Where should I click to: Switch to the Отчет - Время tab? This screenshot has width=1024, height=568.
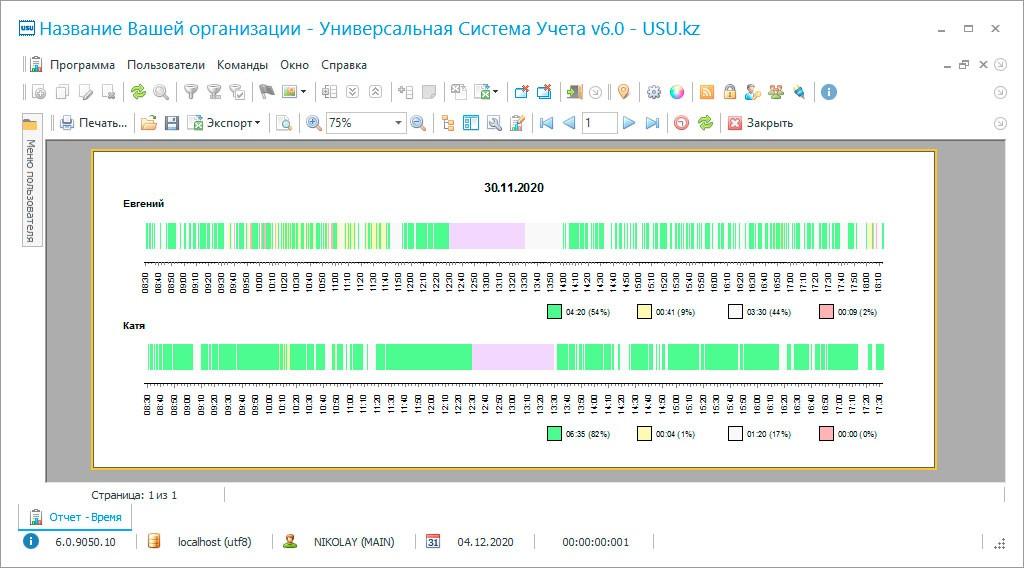(x=75, y=517)
